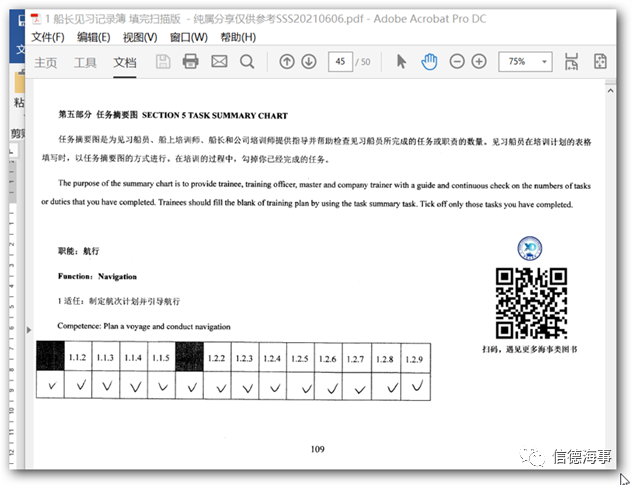Click the text Function: Navigation

[x=97, y=277]
